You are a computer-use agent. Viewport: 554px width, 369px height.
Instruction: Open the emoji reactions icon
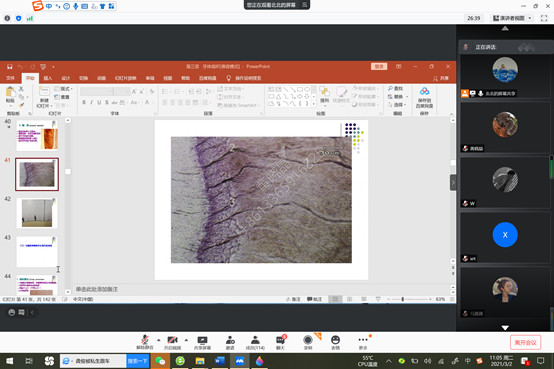click(335, 341)
